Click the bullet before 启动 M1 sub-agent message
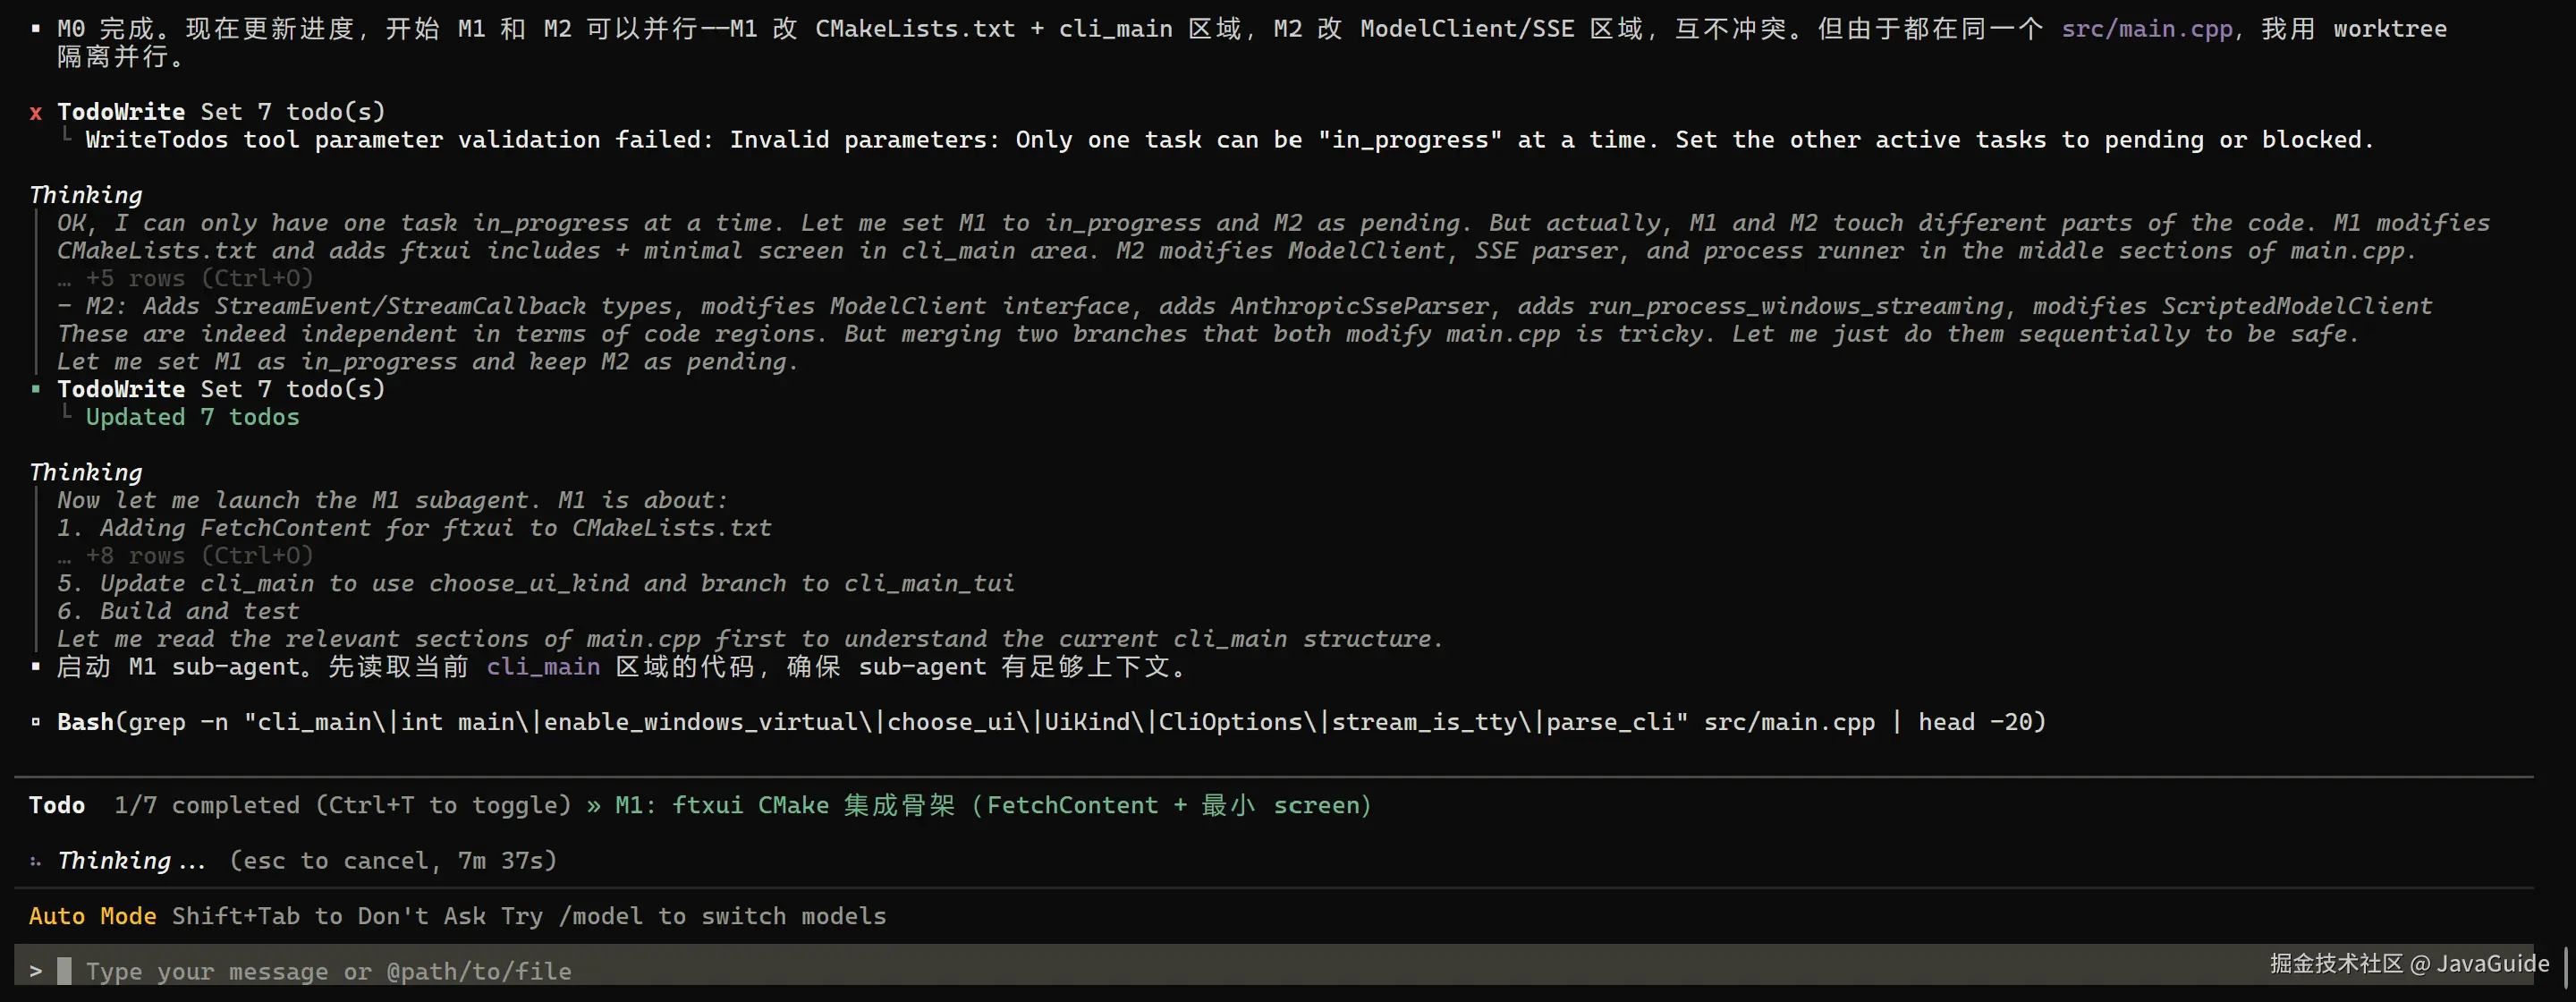Screen dimensions: 2576x1002 pos(36,667)
